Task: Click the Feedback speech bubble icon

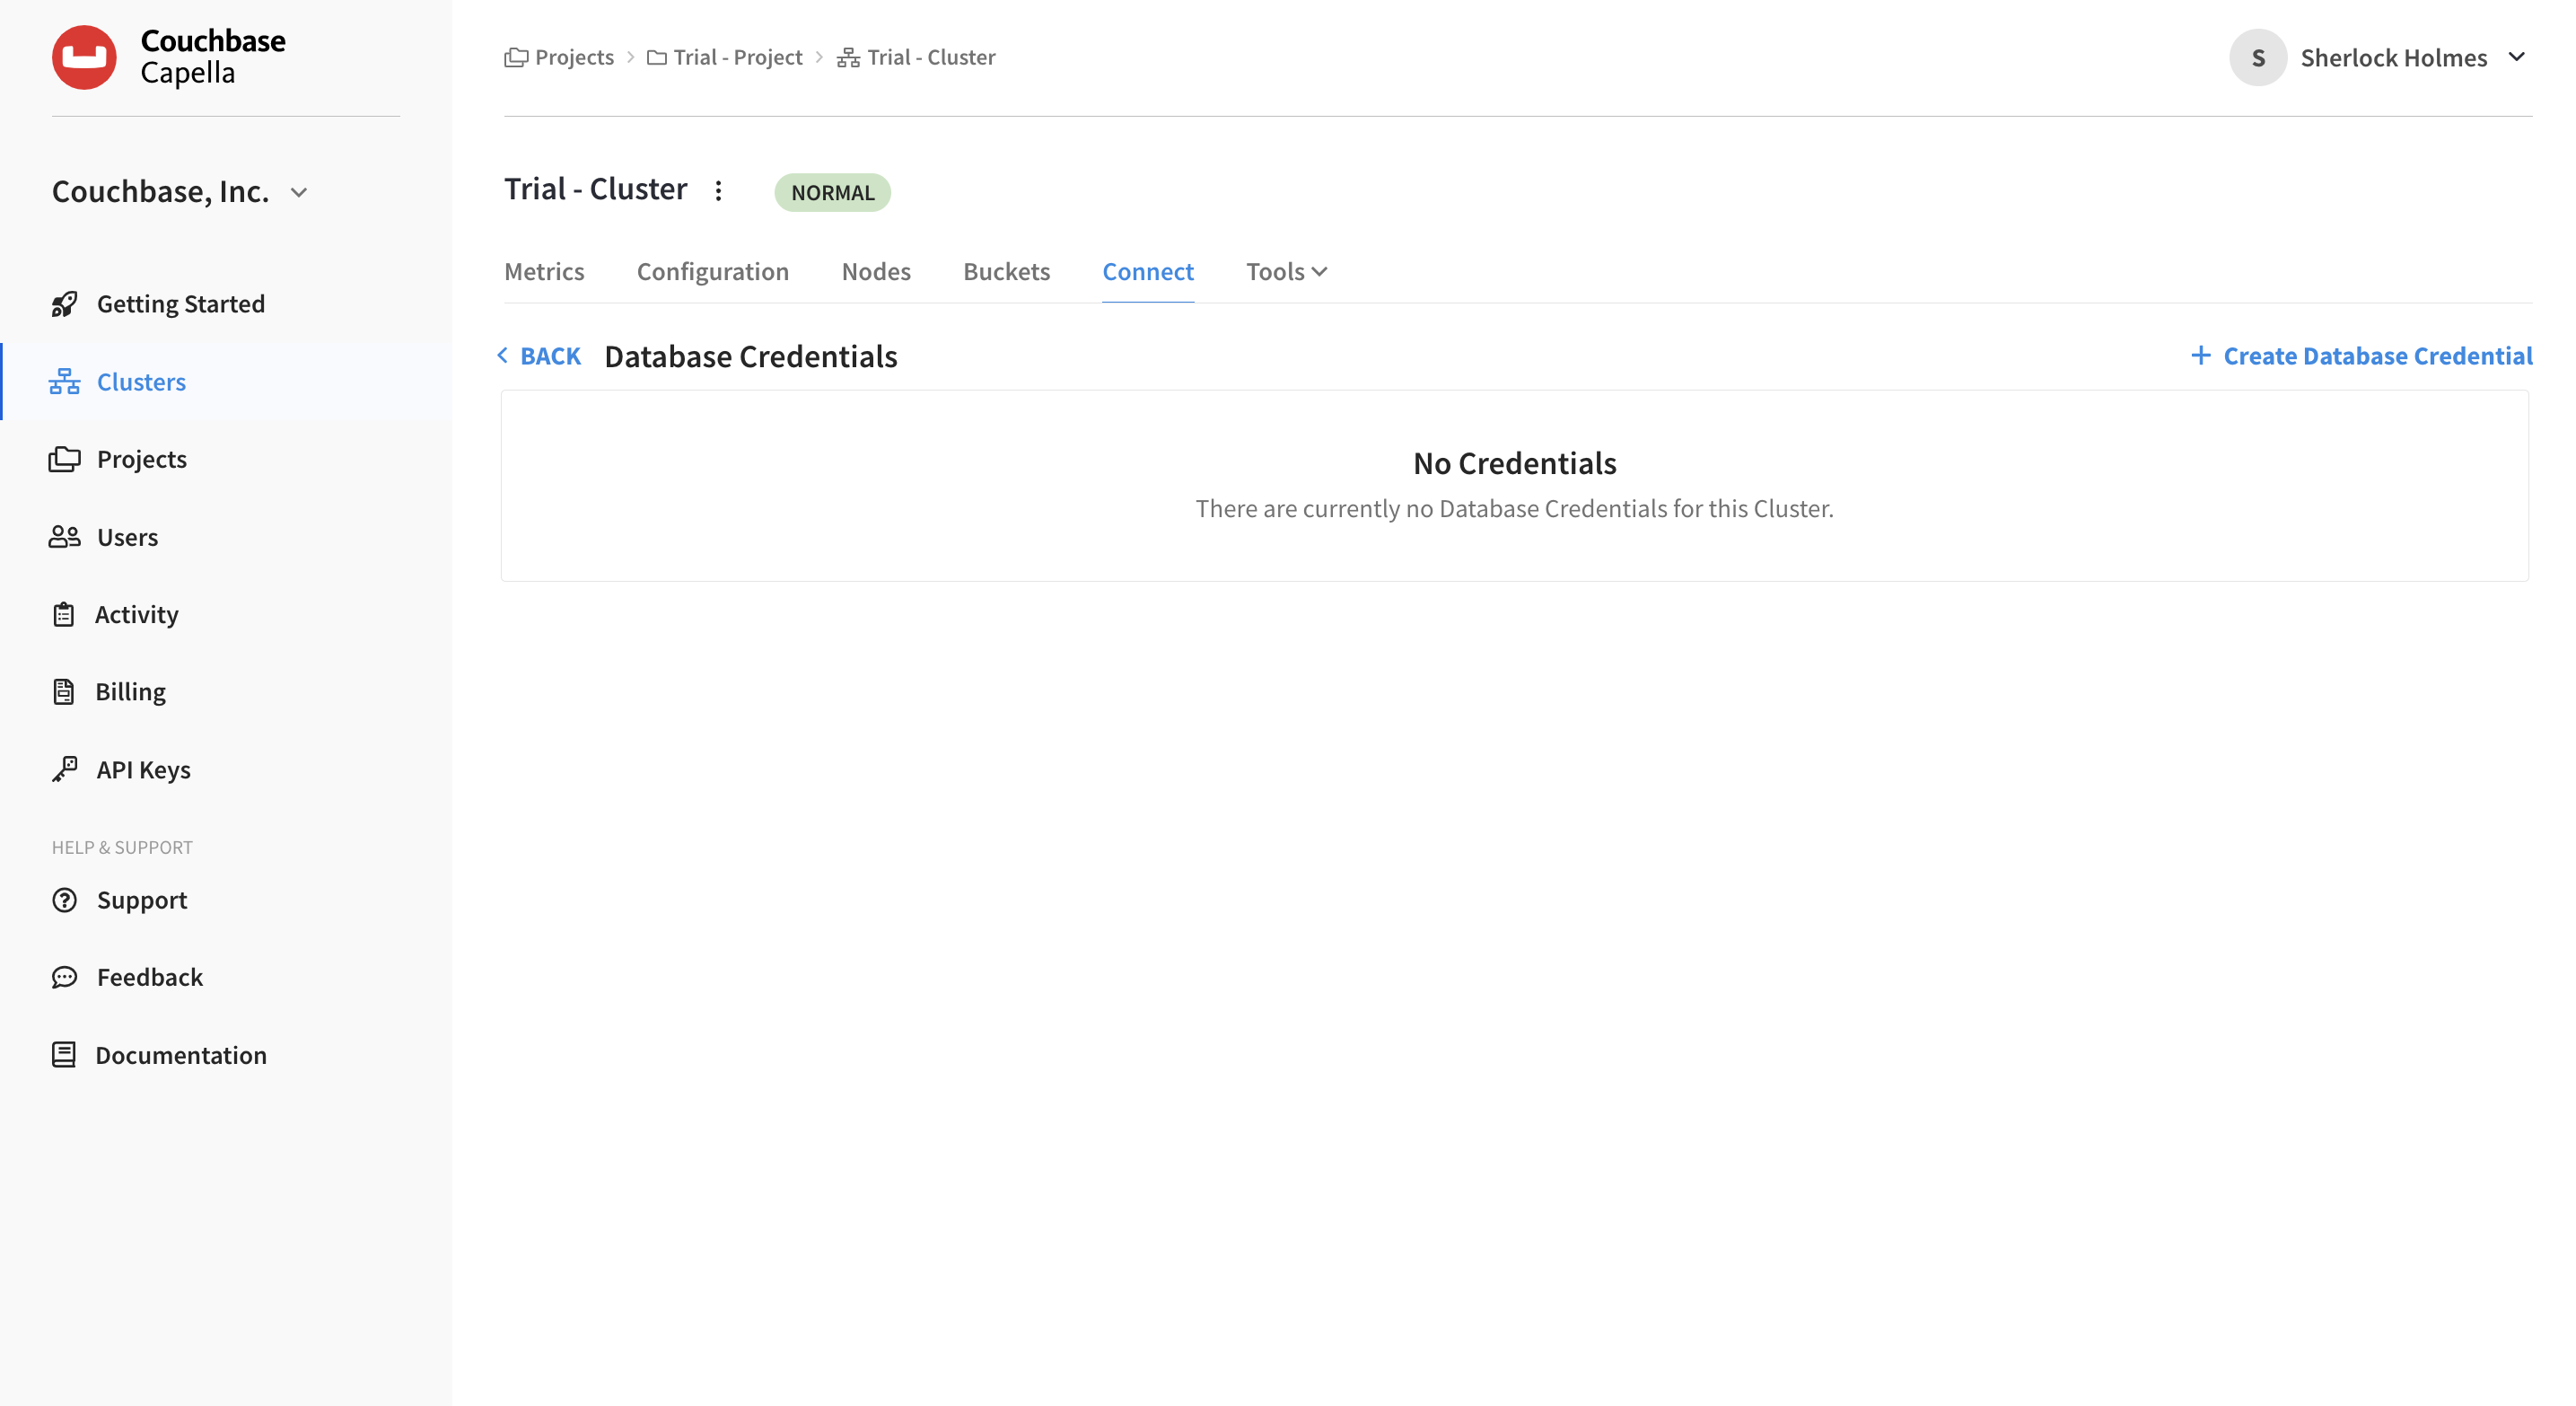Action: tap(63, 977)
